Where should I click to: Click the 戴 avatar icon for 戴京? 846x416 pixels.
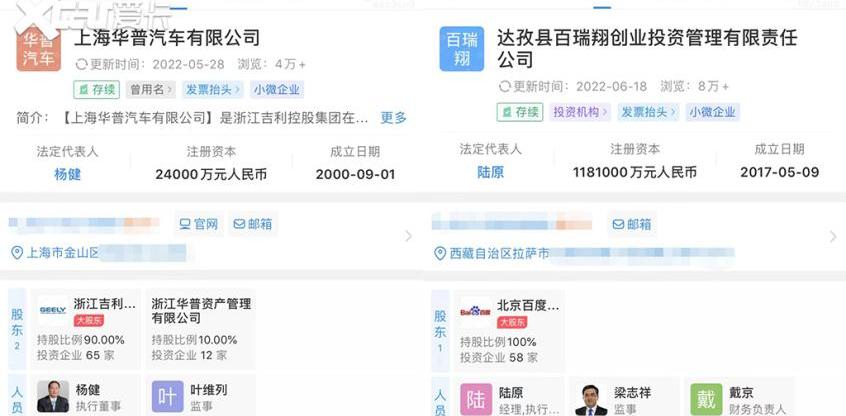[706, 398]
